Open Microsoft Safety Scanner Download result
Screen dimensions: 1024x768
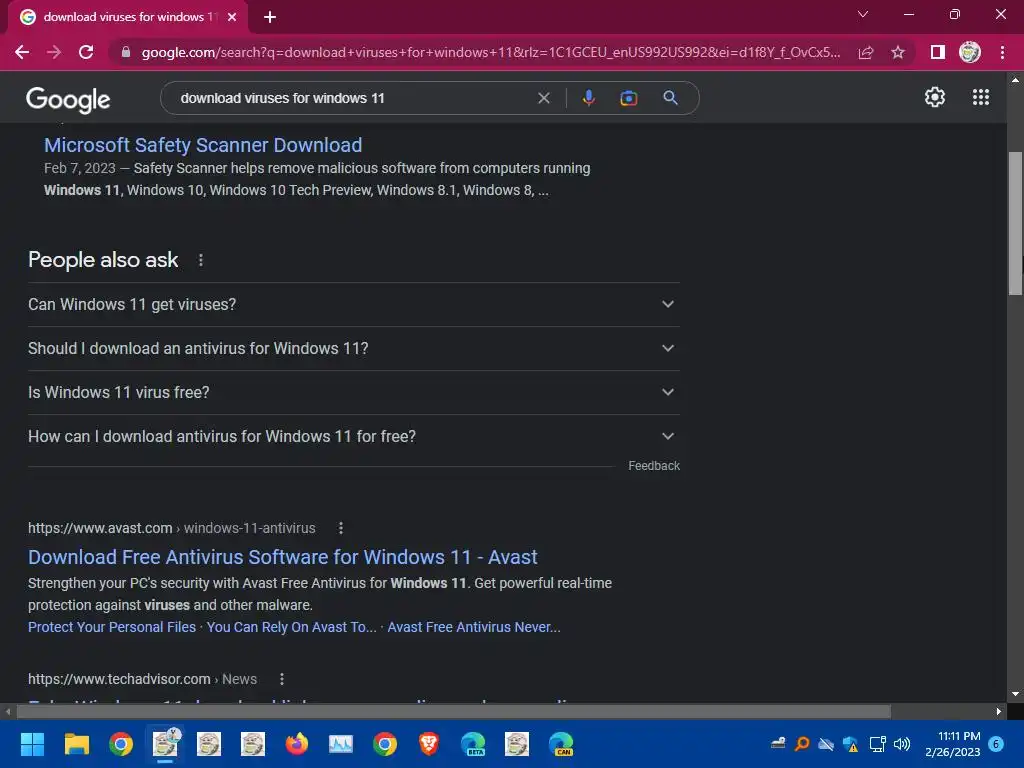pyautogui.click(x=202, y=145)
